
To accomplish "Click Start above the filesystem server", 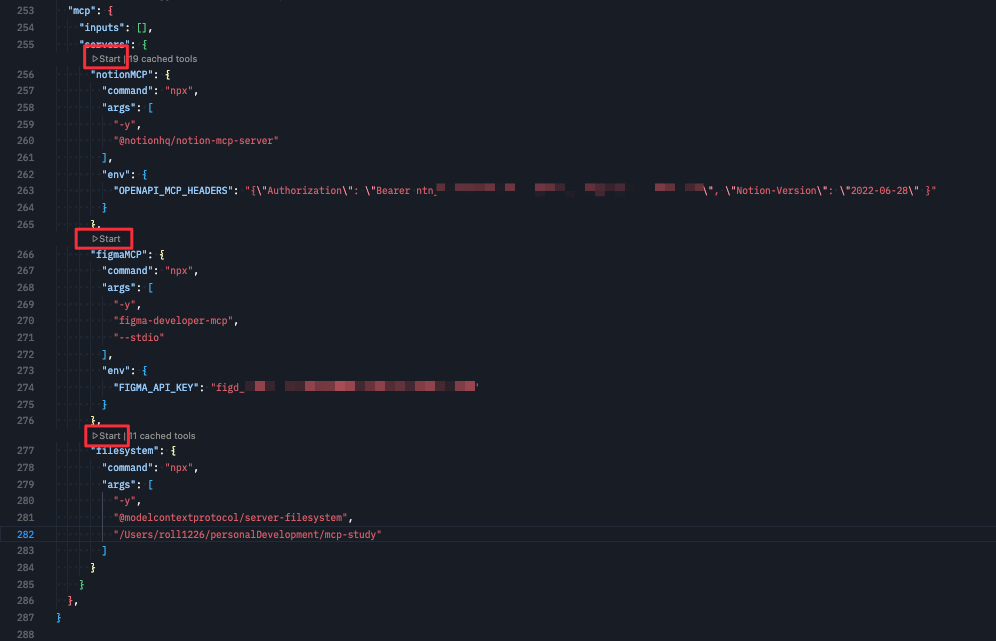I will (x=106, y=436).
